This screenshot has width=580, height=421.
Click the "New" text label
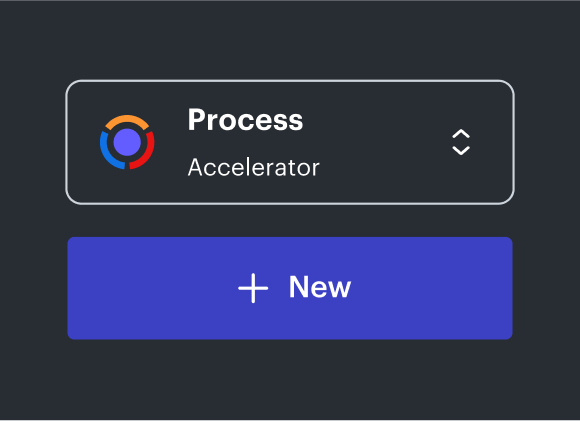(x=320, y=287)
